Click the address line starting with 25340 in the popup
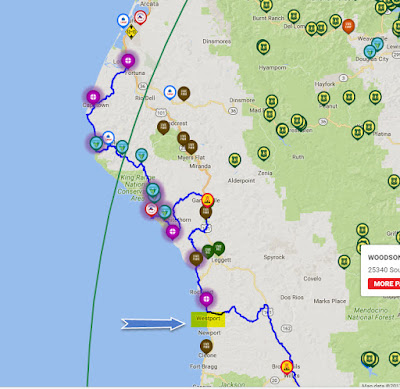Screen dimensions: 400x389 384,270
